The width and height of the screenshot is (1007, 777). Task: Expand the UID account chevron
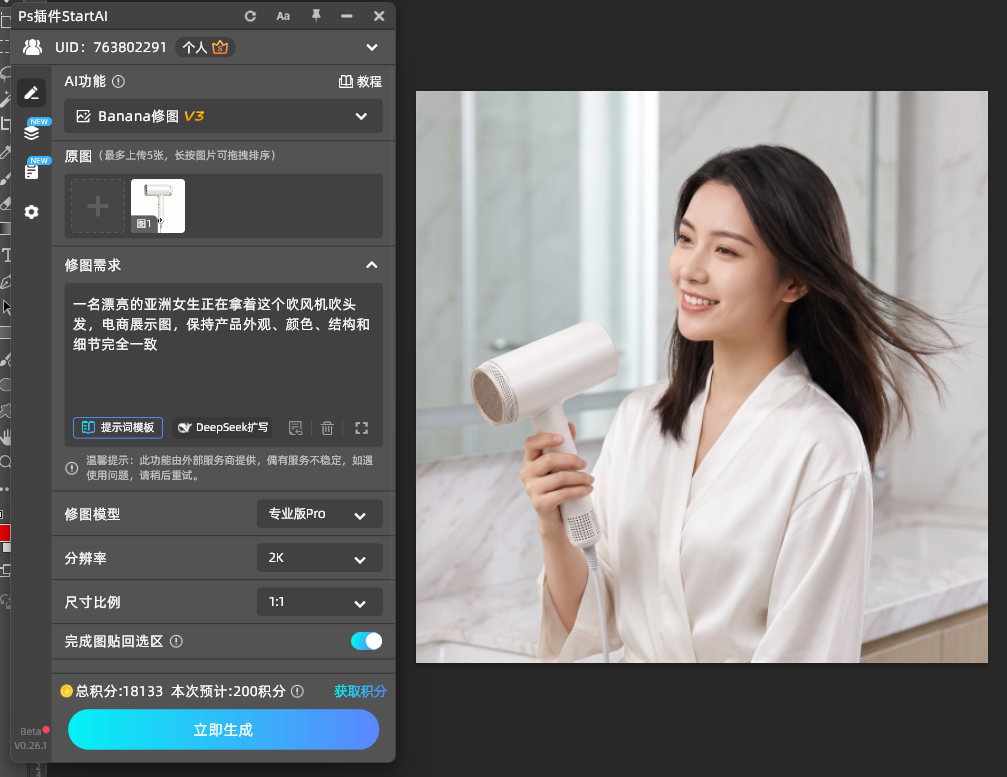[372, 48]
